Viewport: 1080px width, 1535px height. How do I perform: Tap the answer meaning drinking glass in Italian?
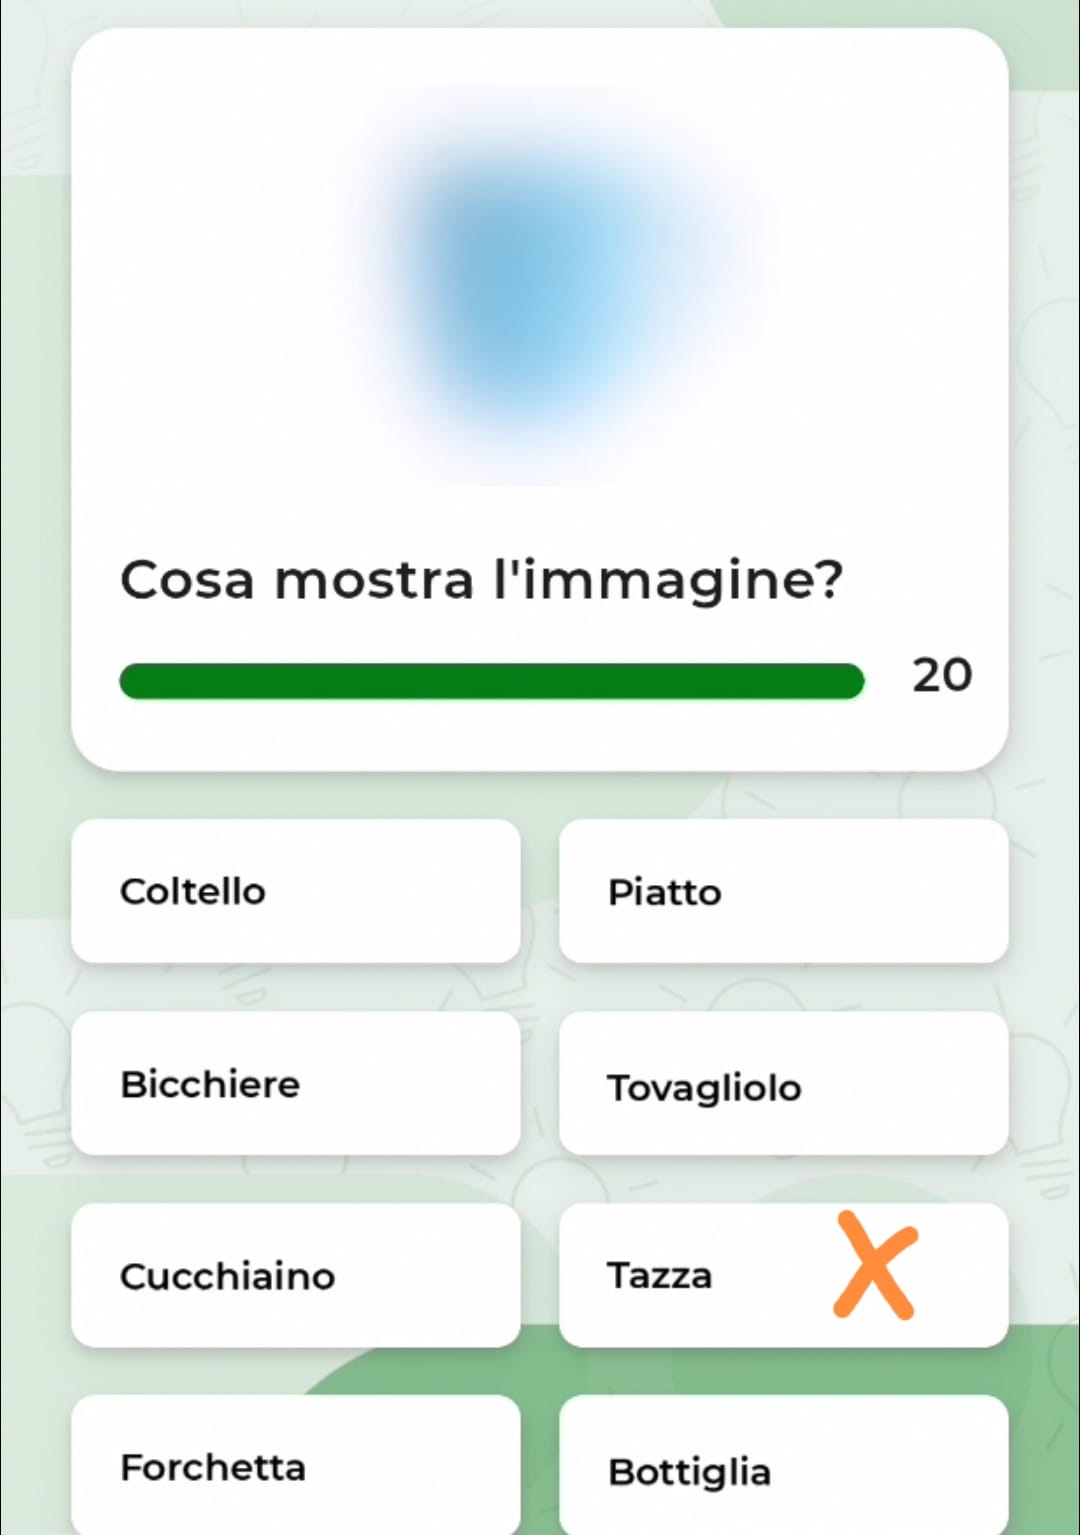click(296, 1084)
